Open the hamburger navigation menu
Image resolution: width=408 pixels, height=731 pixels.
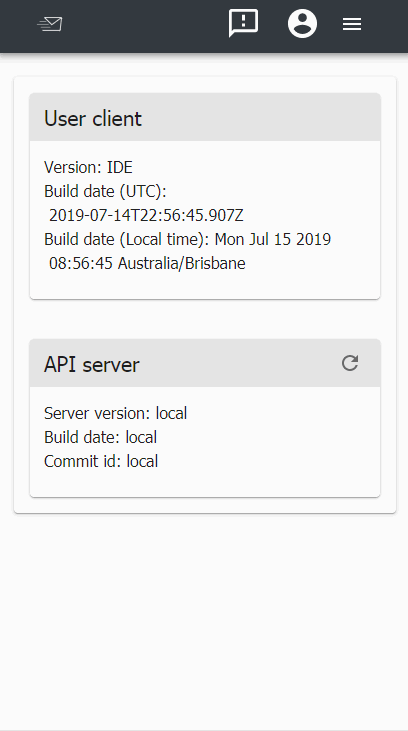[x=352, y=24]
